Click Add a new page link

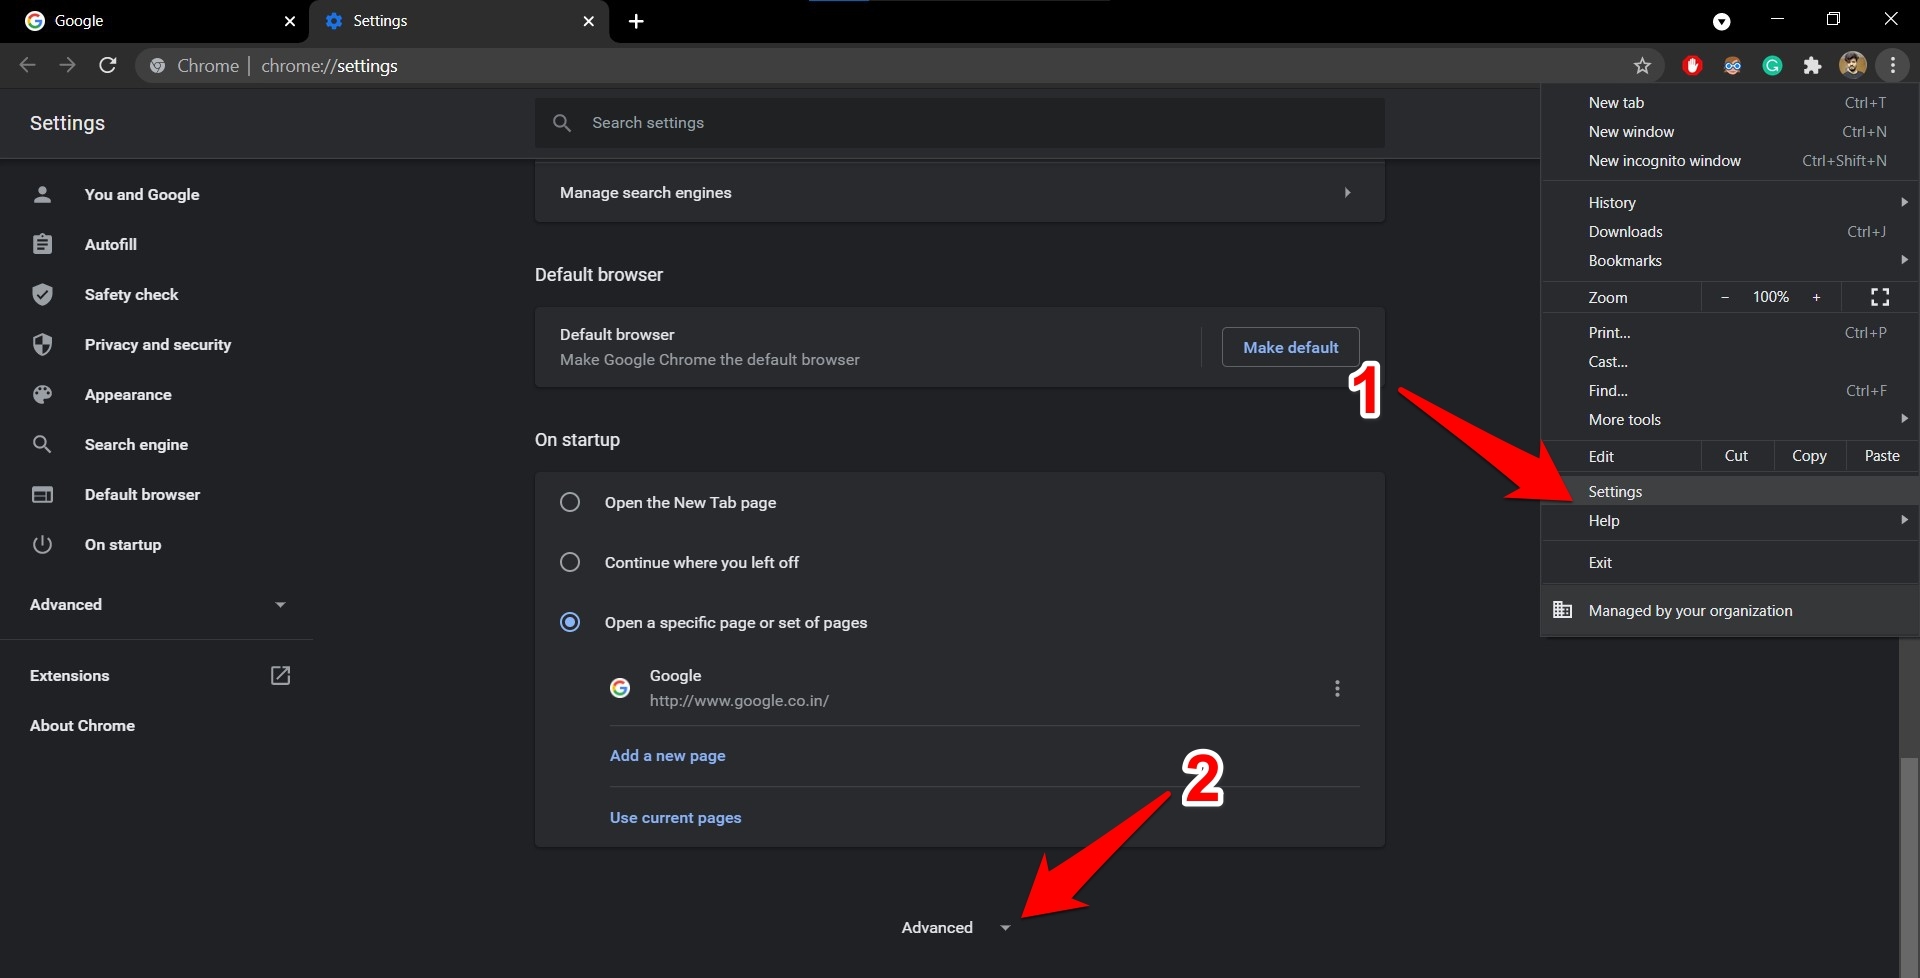[x=668, y=756]
